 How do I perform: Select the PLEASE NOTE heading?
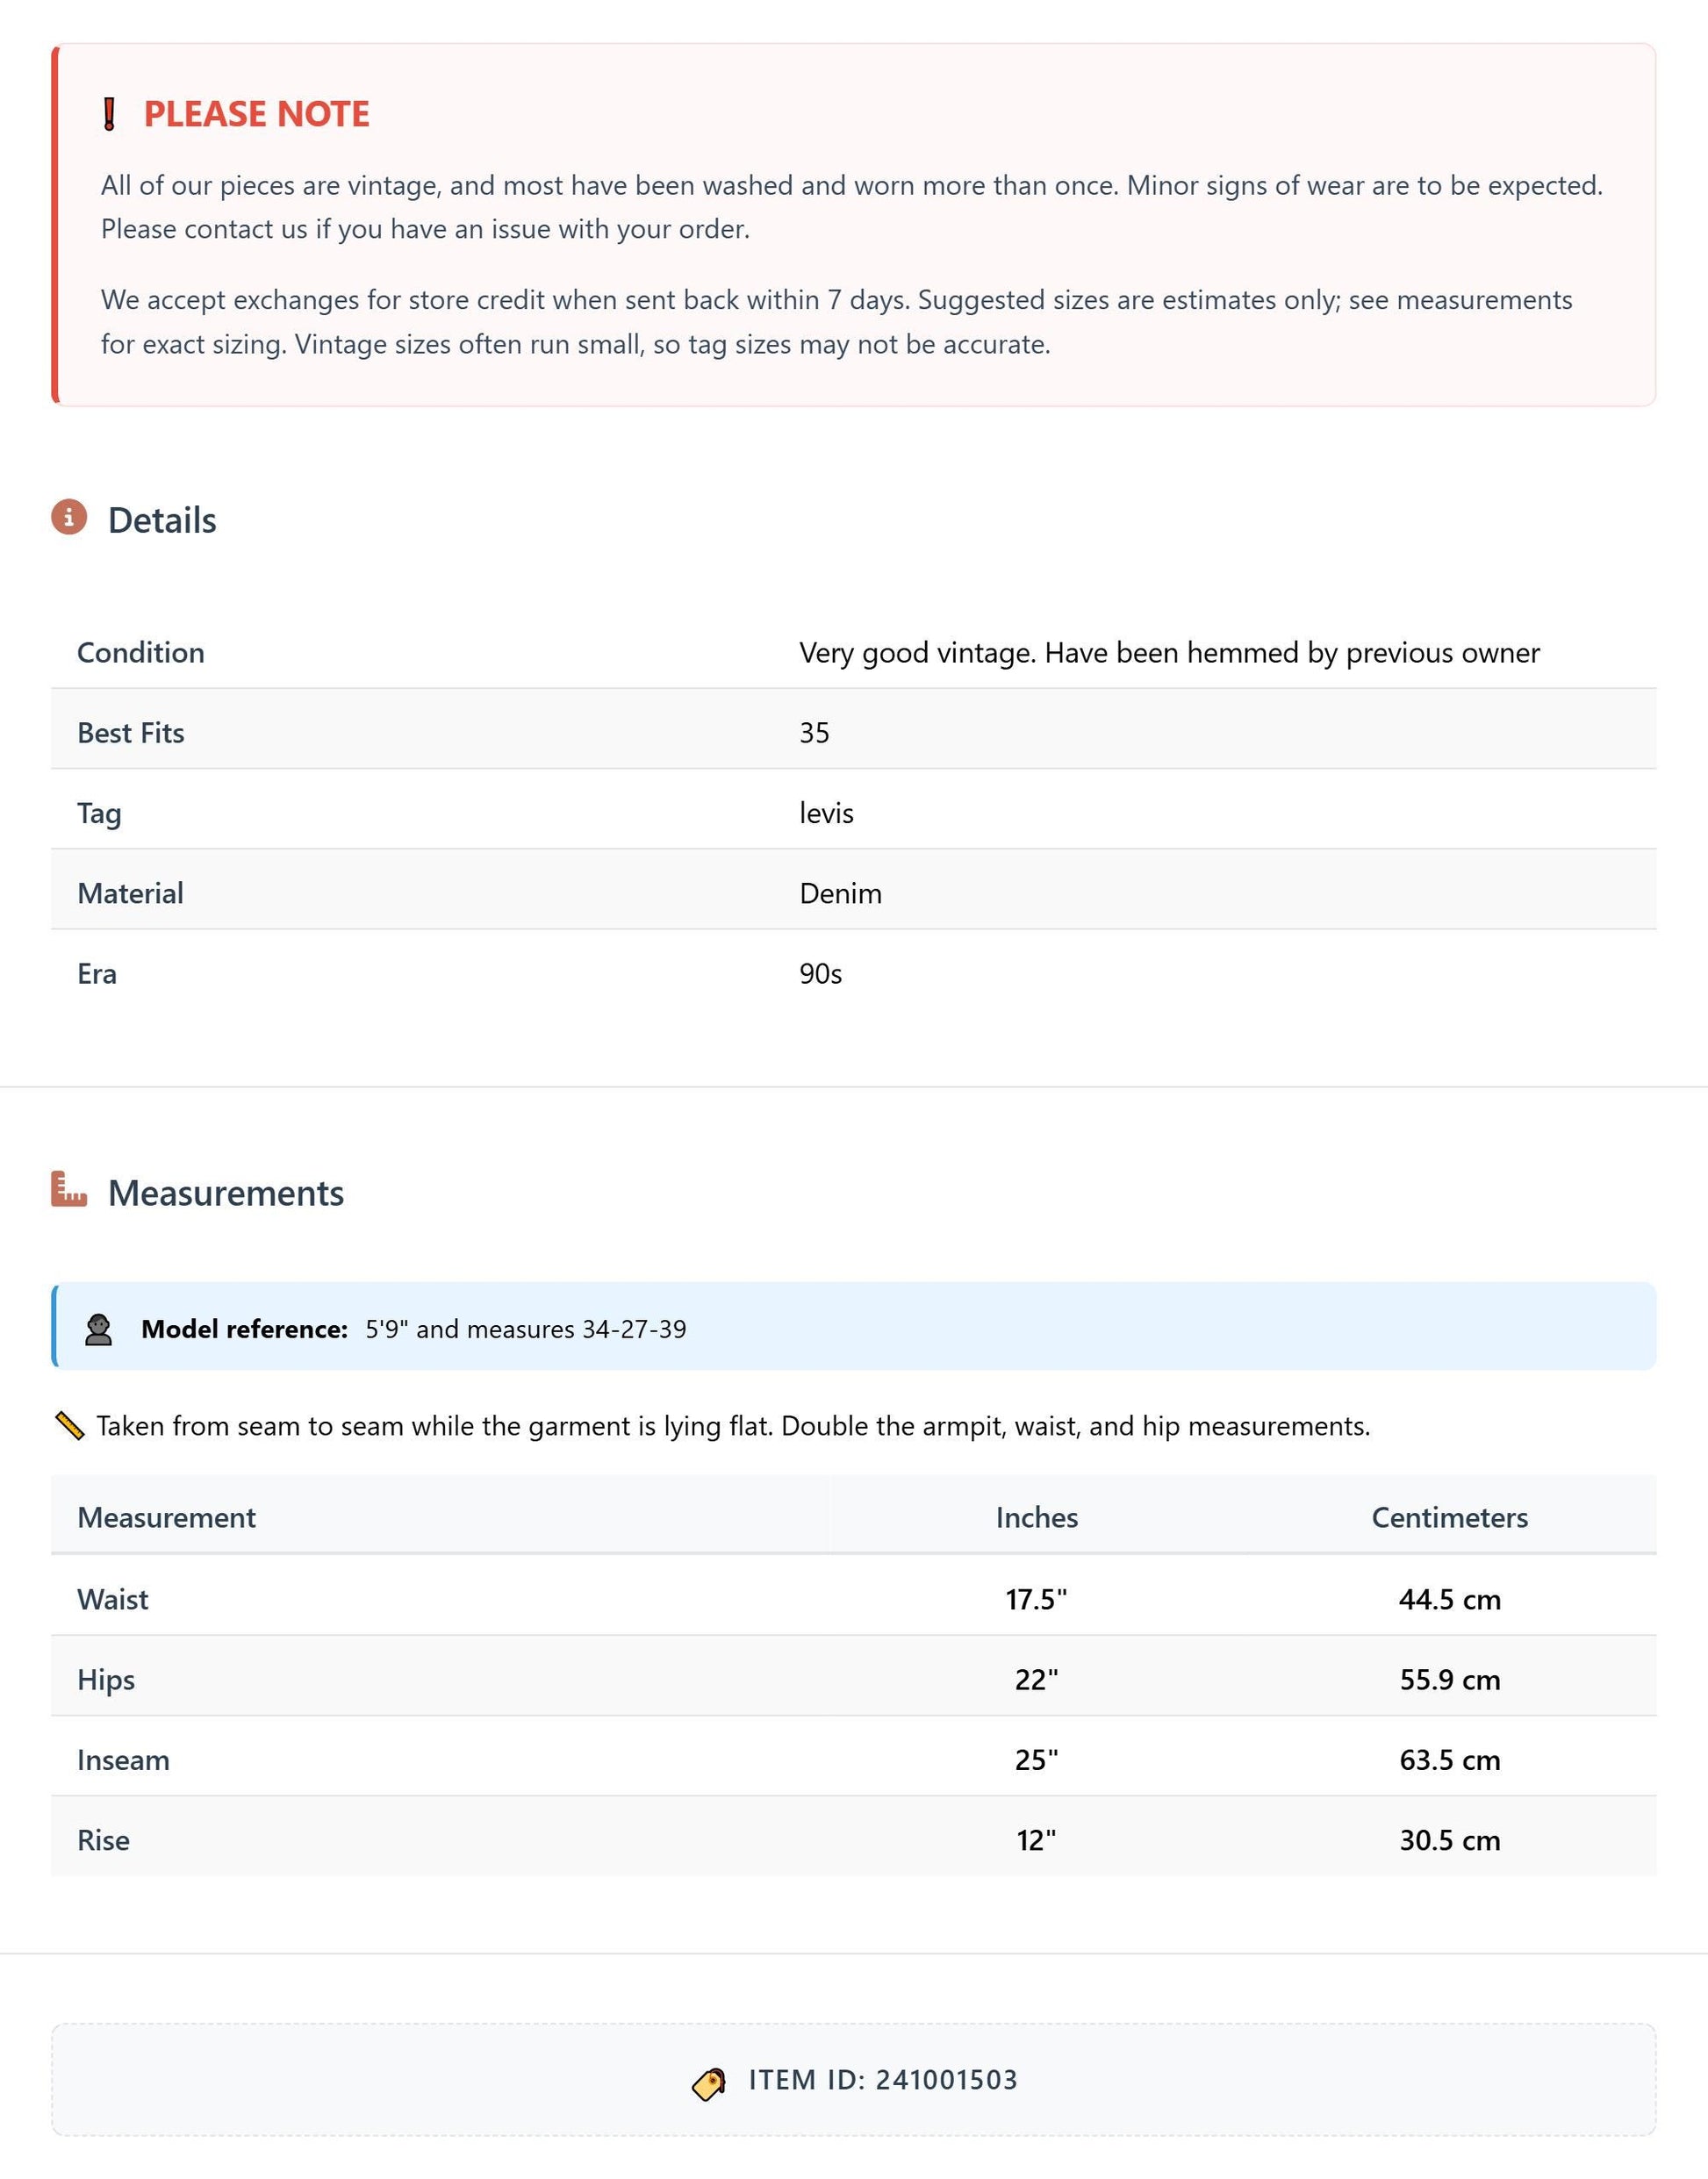(256, 114)
